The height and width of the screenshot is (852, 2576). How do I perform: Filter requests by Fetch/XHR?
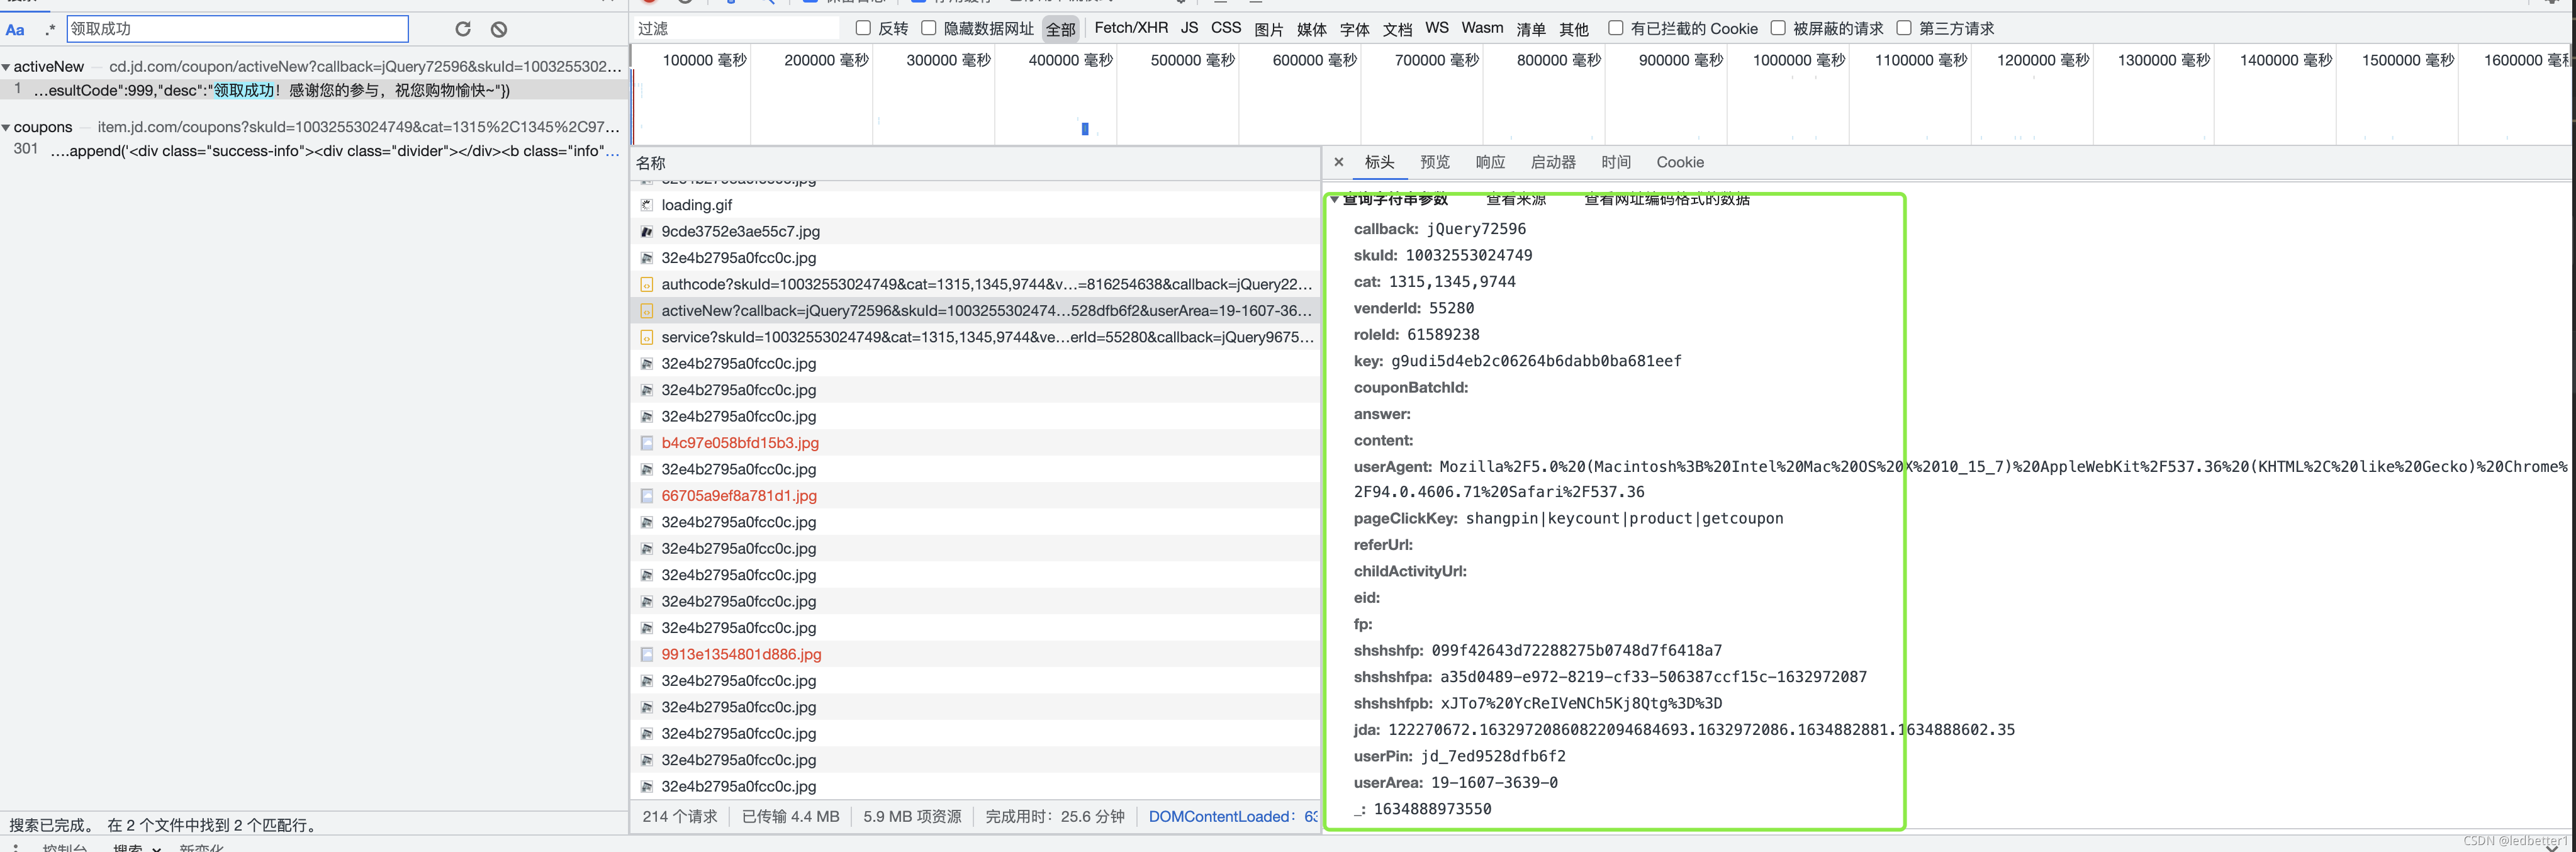[1131, 28]
